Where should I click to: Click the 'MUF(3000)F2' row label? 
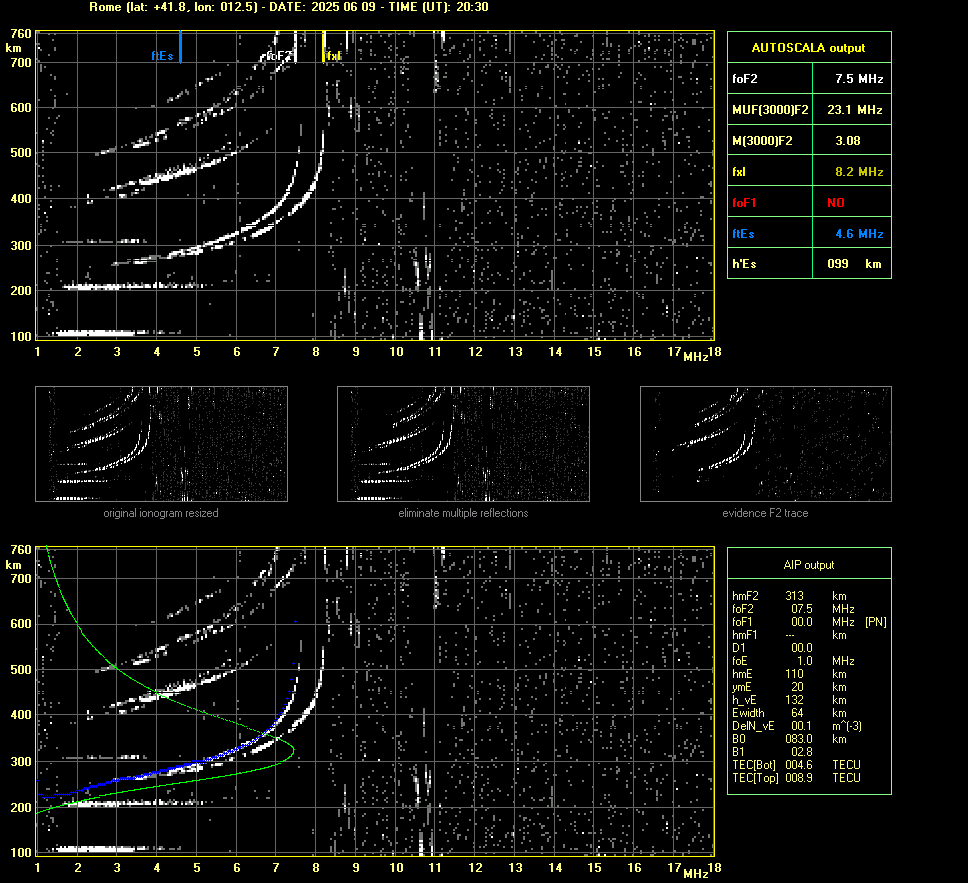[770, 110]
